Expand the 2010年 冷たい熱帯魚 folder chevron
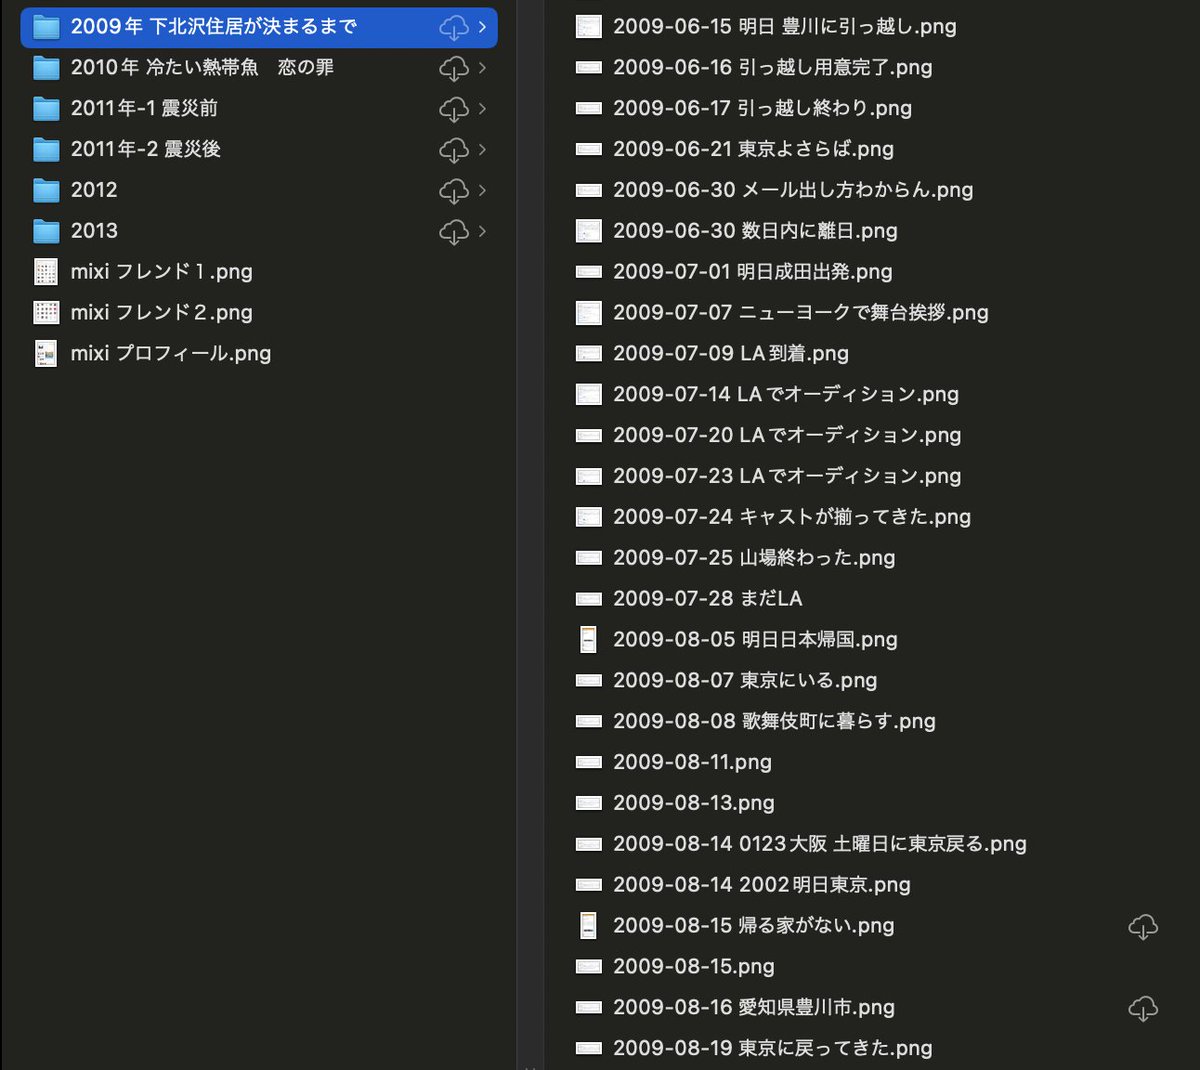This screenshot has width=1200, height=1070. [482, 68]
